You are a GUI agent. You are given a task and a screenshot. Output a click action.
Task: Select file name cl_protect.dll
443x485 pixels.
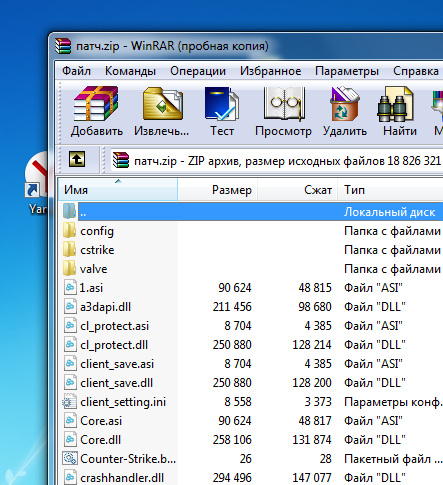click(x=114, y=345)
